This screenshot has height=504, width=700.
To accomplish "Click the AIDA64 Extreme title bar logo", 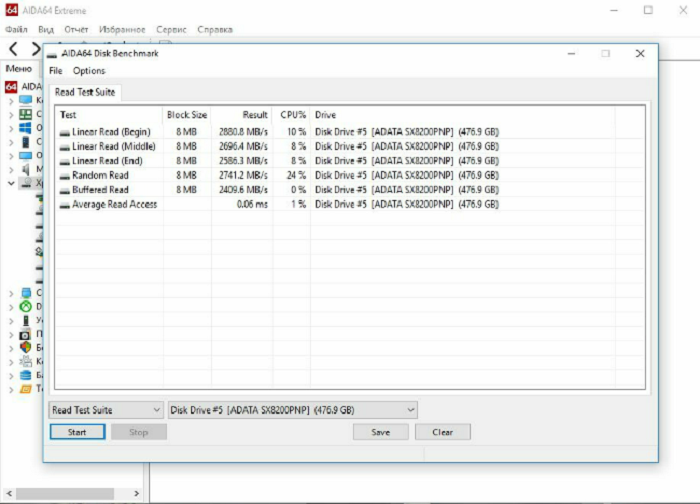I will coord(12,10).
